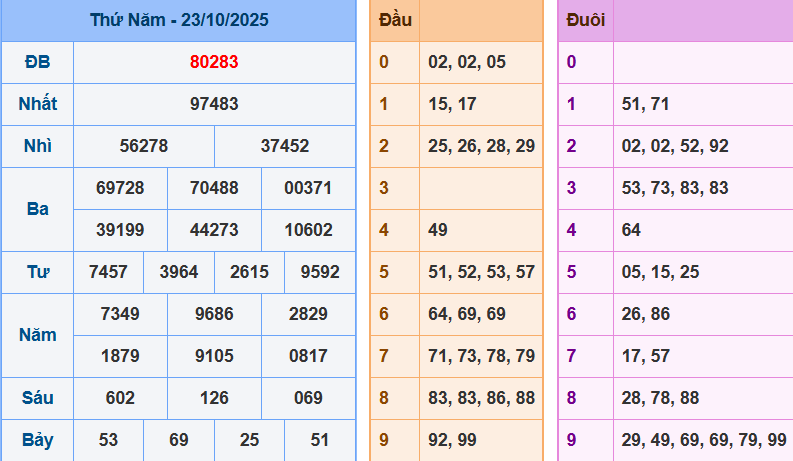
Task: Click the ĐB row label
Action: (x=37, y=62)
